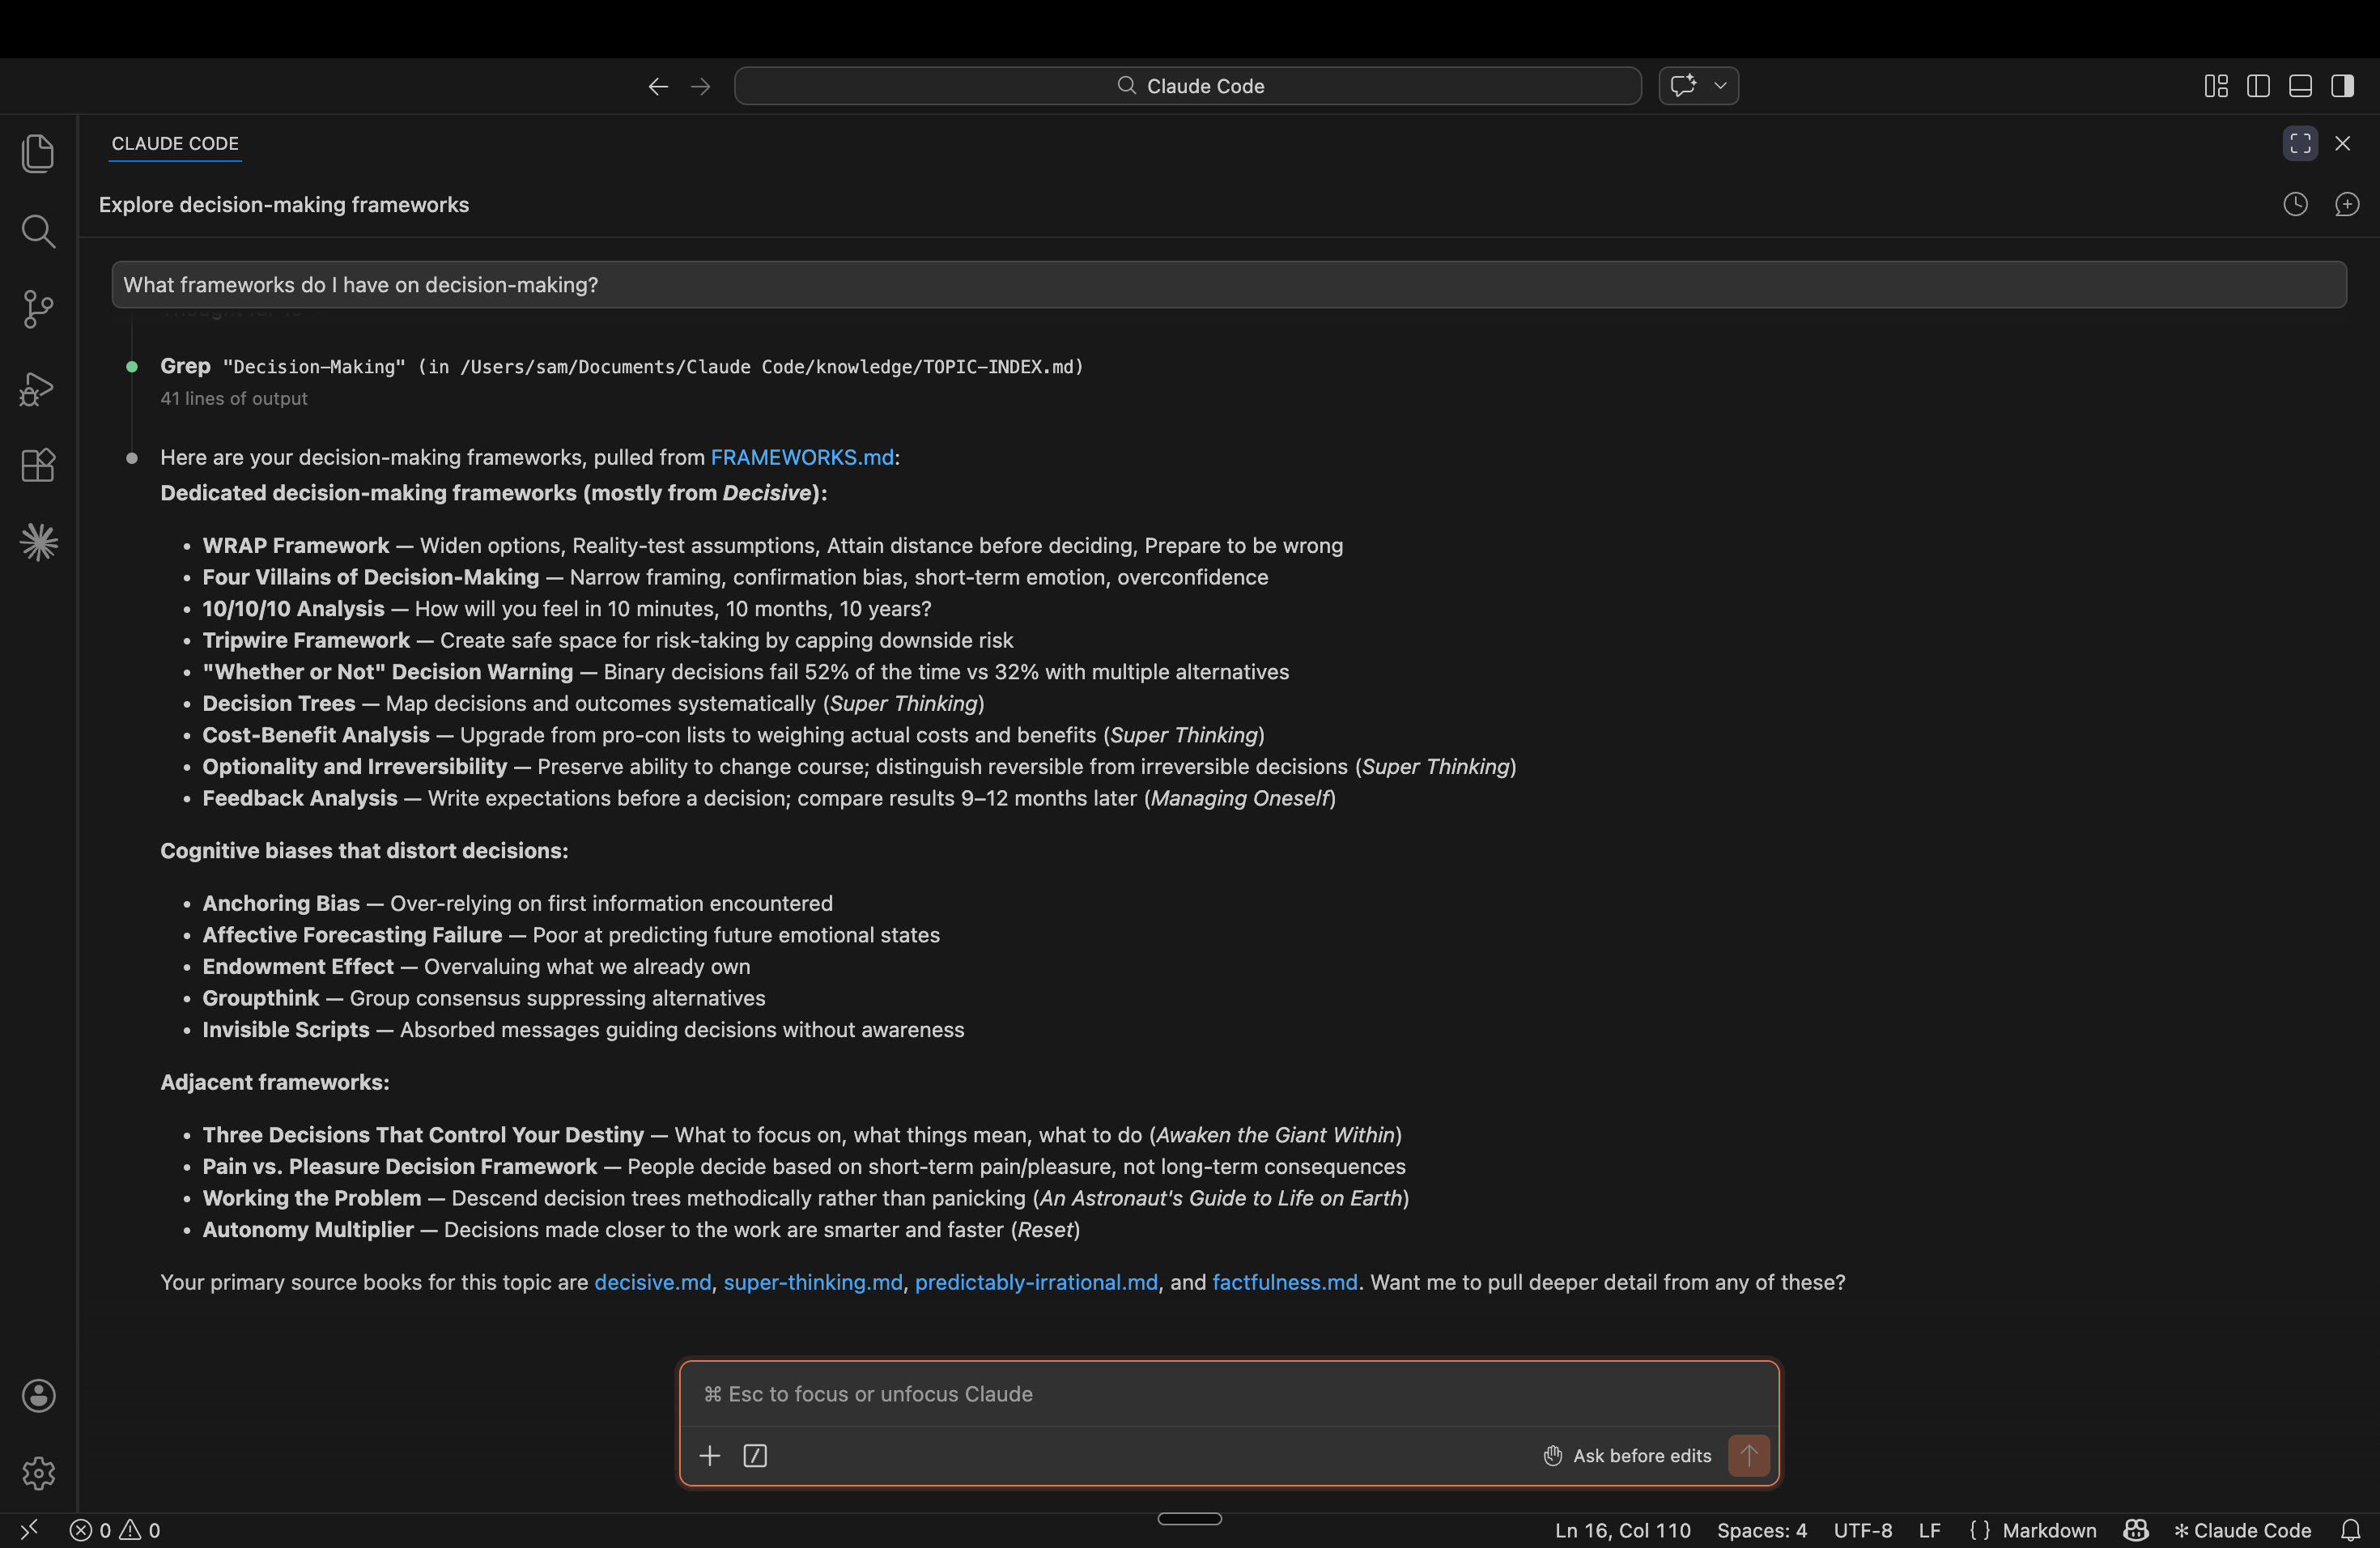Open past conversations history clock icon

(x=2295, y=204)
